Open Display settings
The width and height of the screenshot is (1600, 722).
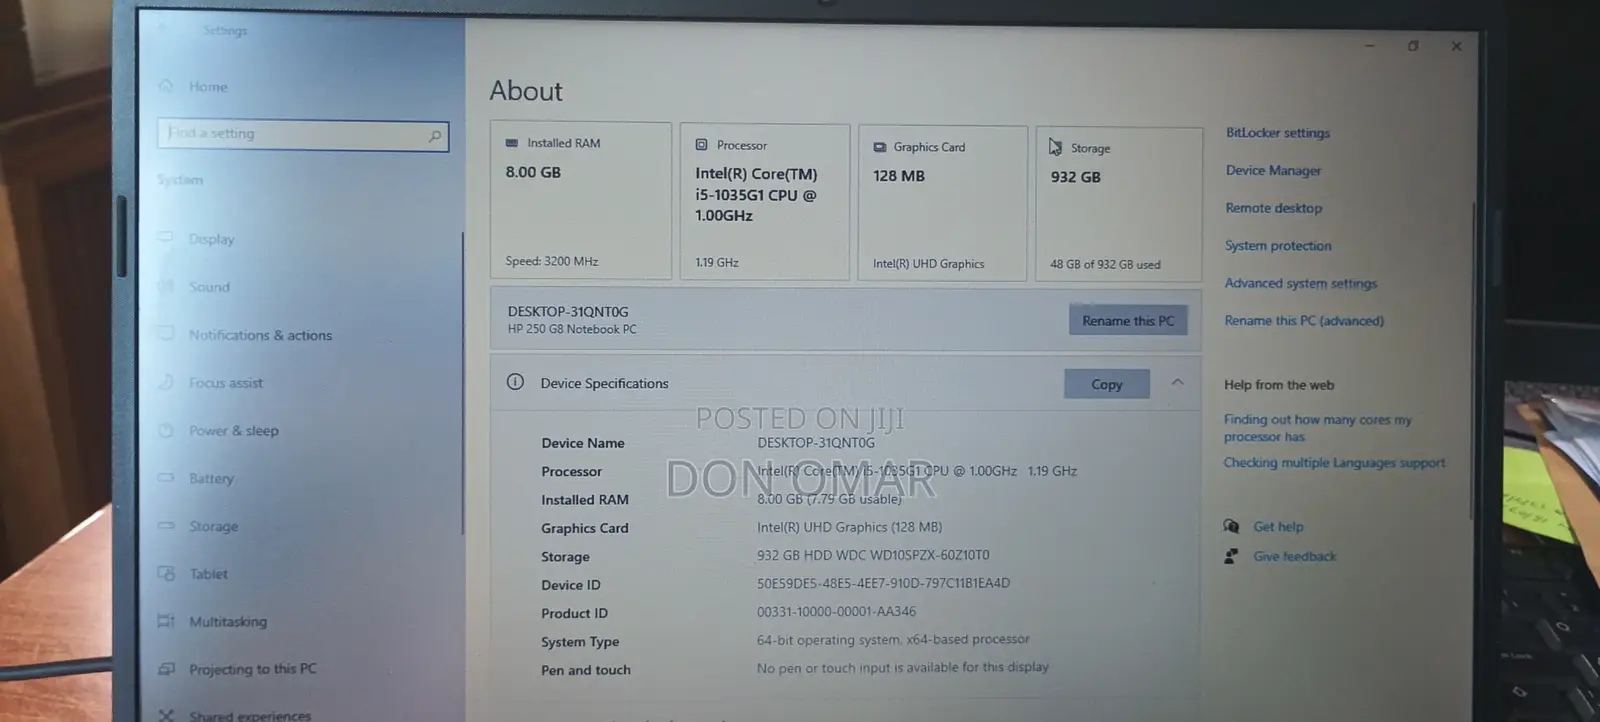(211, 239)
